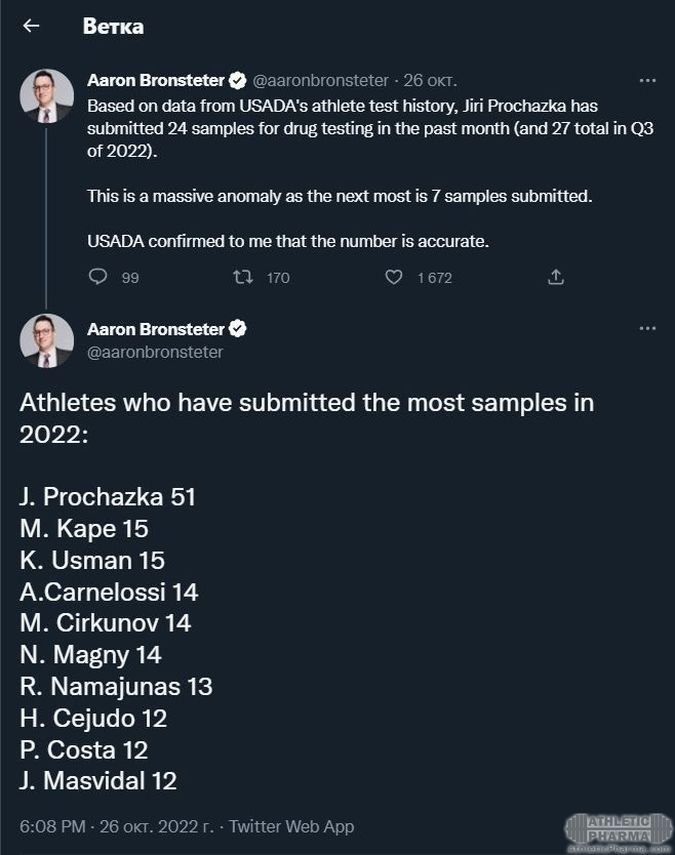
Task: Open Aaron Bronsteter avatar in the second tweet
Action: (x=46, y=340)
